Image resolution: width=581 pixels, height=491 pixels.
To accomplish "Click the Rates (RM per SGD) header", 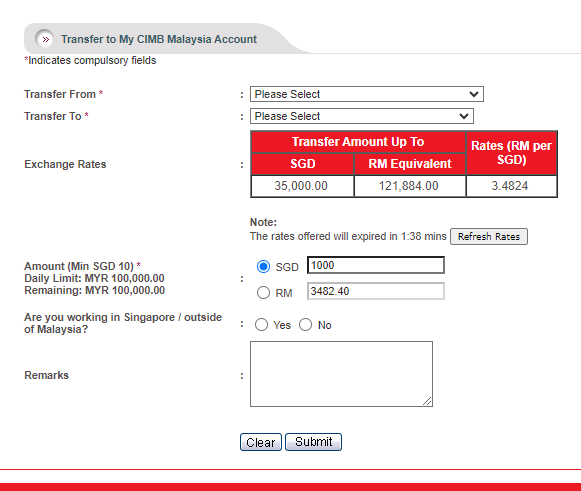I will [511, 153].
